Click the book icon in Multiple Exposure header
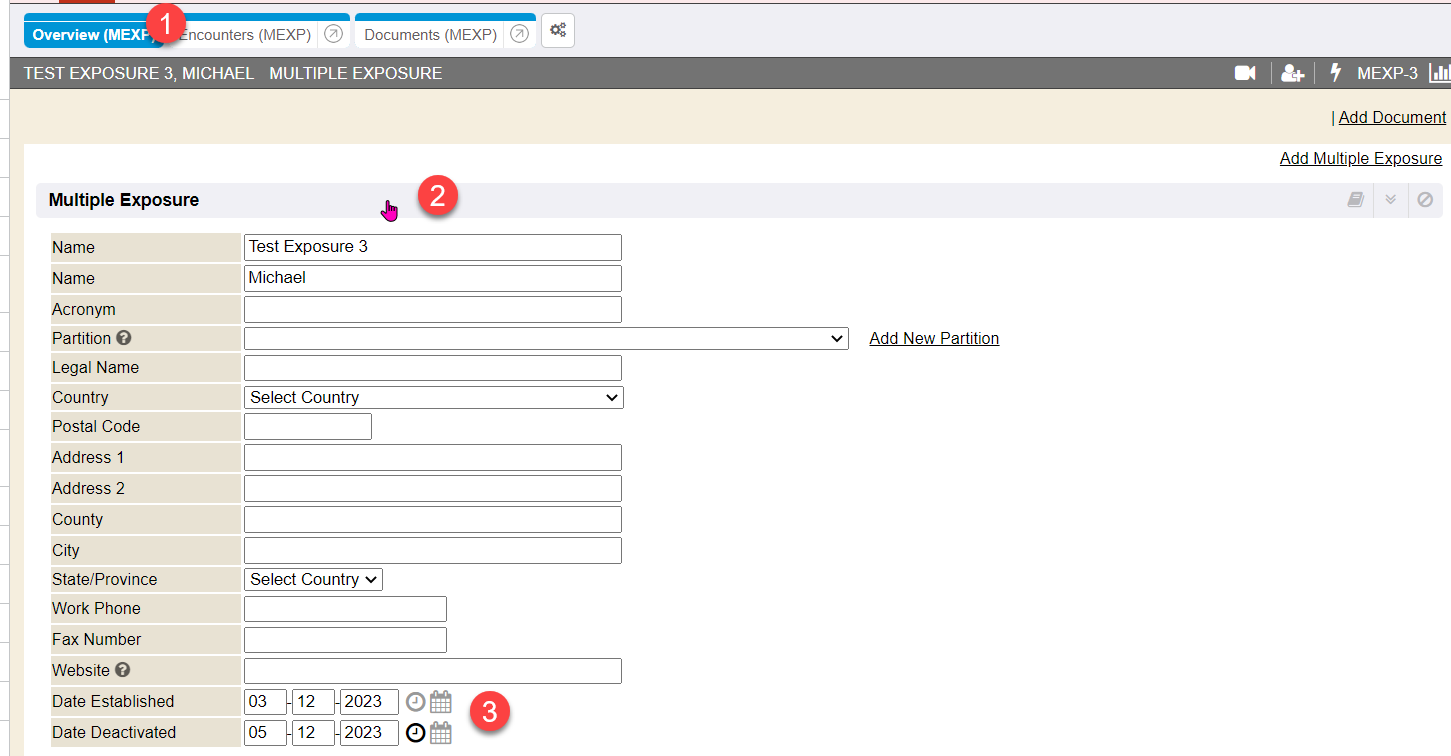 tap(1355, 200)
